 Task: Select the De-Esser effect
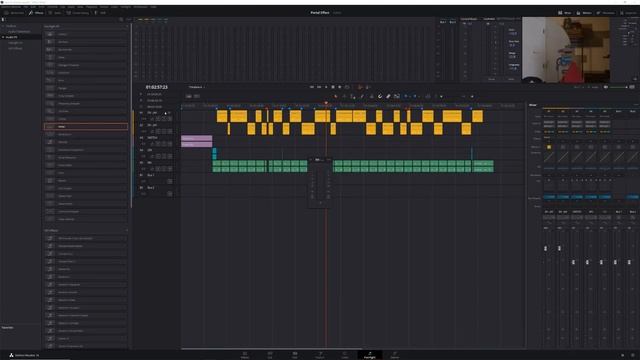click(x=86, y=42)
